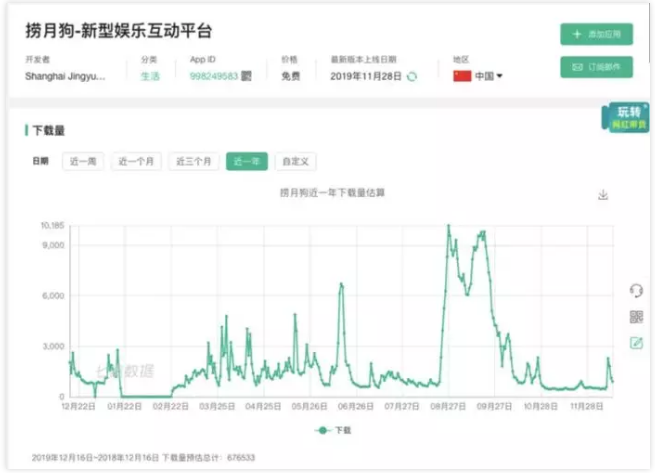Viewport: 655px width, 473px height.
Task: Open the 自定义 custom date range
Action: (296, 161)
